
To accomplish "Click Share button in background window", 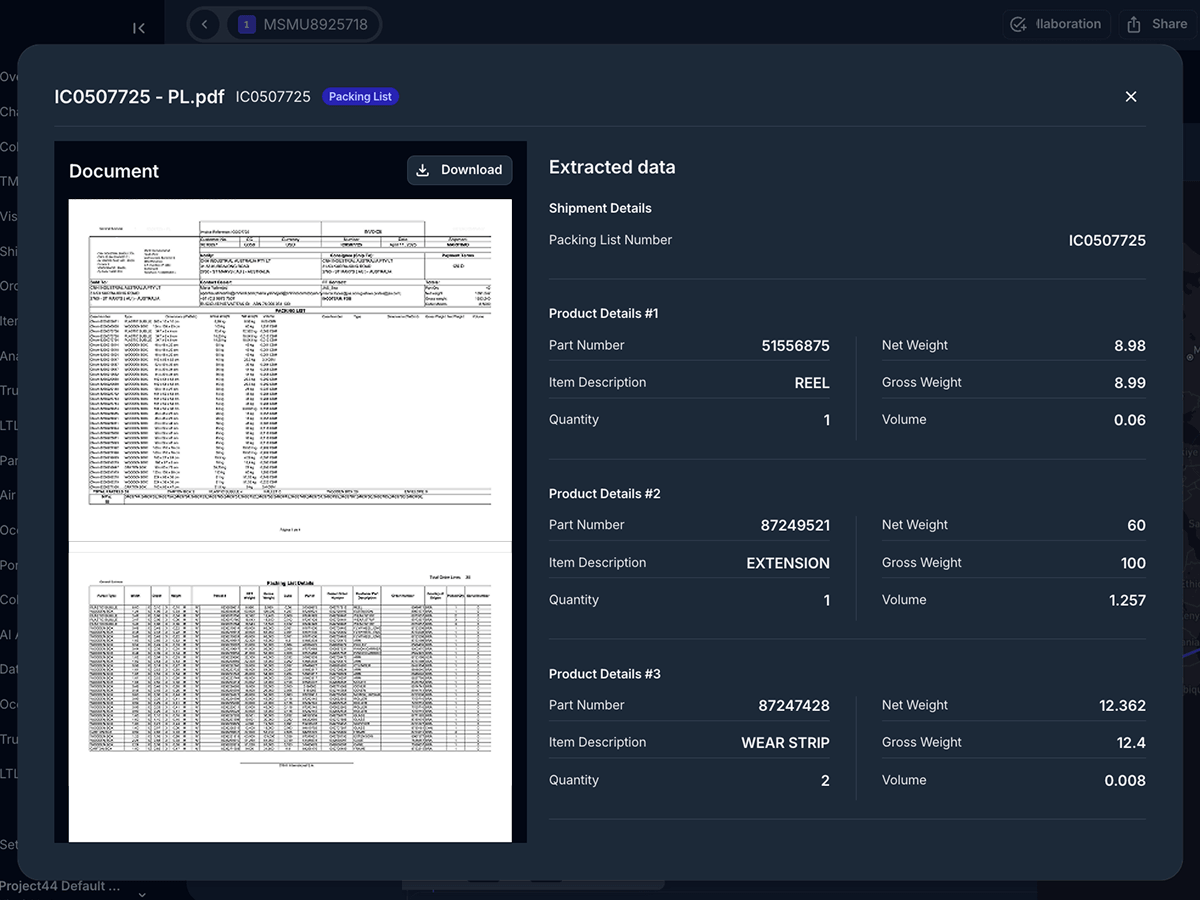I will coord(1158,24).
